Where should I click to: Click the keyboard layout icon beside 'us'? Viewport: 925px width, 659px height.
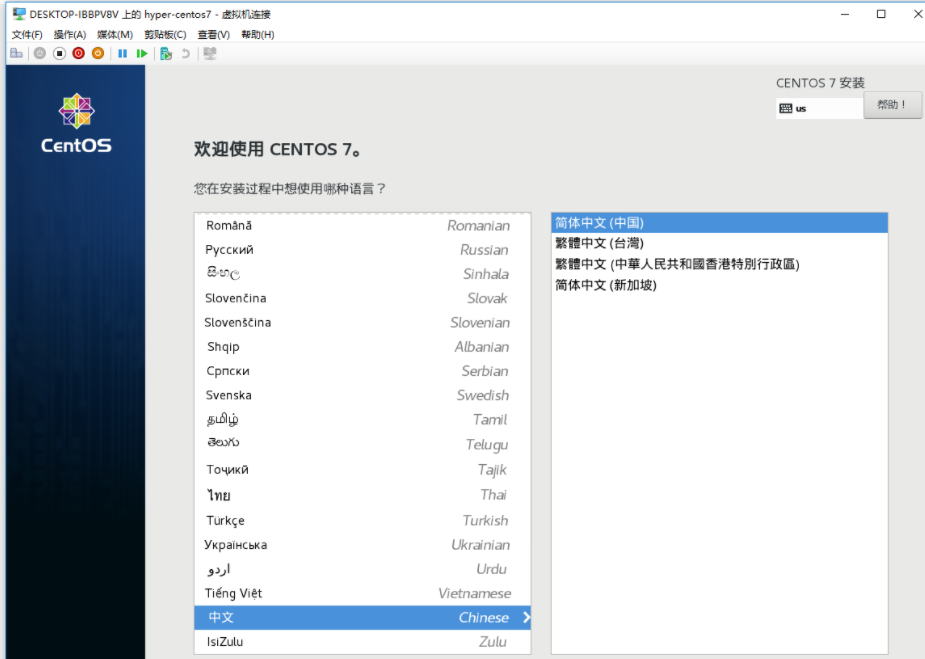[786, 109]
